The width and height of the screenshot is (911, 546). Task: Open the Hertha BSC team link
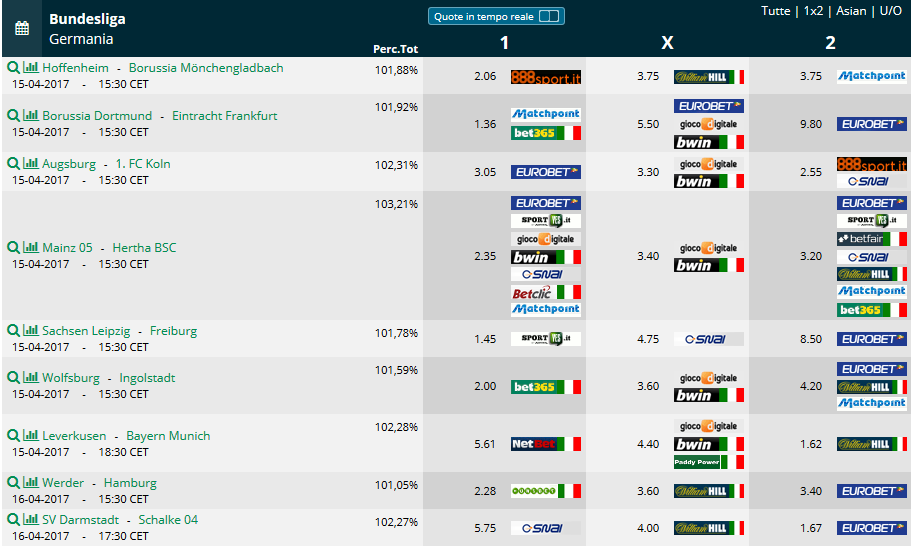(x=144, y=248)
